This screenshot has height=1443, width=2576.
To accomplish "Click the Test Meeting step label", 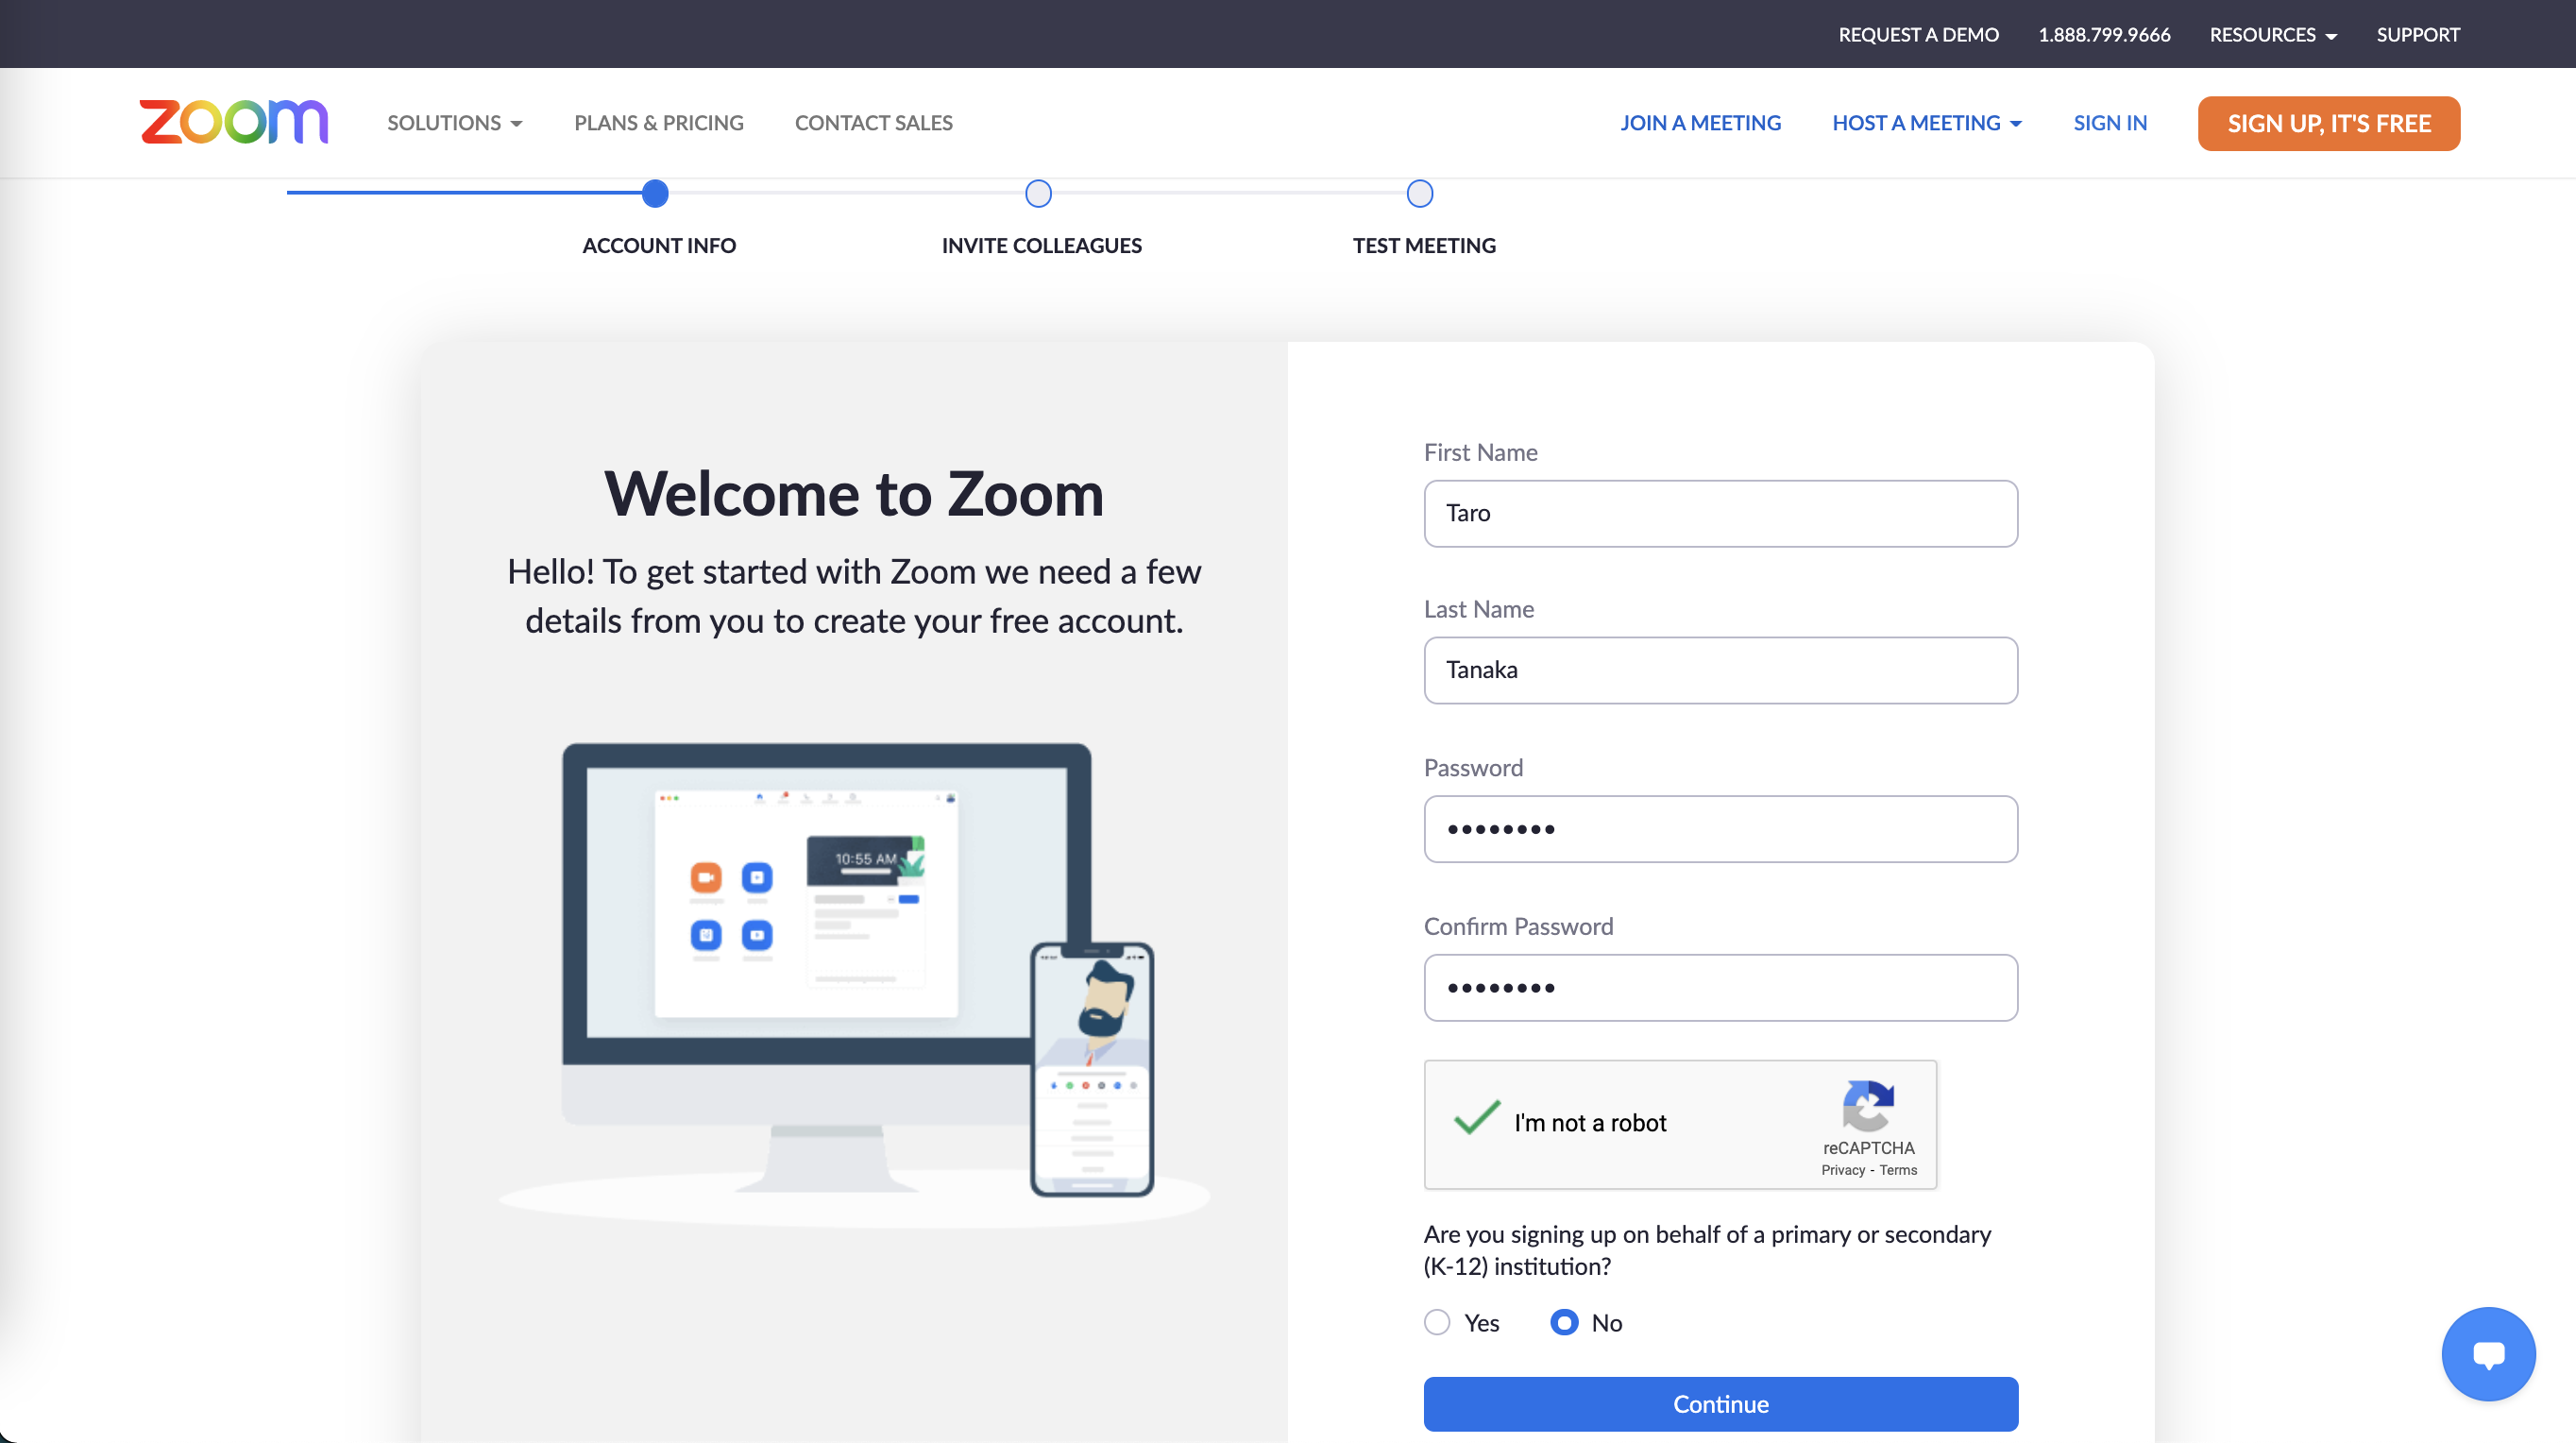I will pos(1424,246).
